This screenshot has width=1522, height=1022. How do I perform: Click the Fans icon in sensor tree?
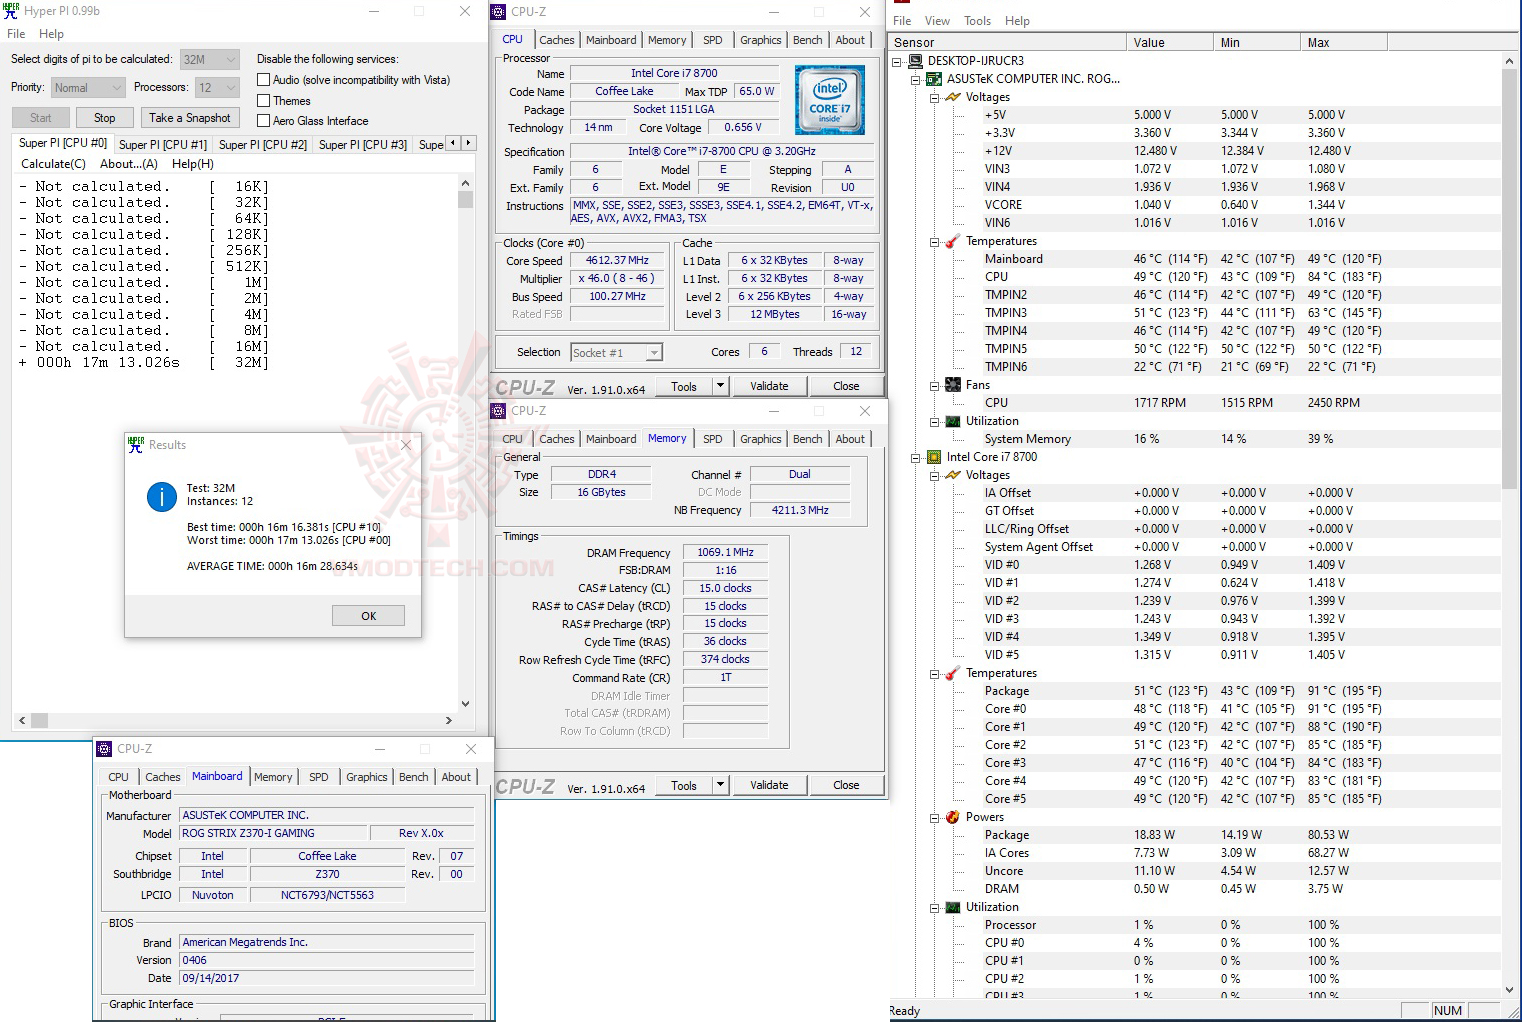pyautogui.click(x=953, y=385)
